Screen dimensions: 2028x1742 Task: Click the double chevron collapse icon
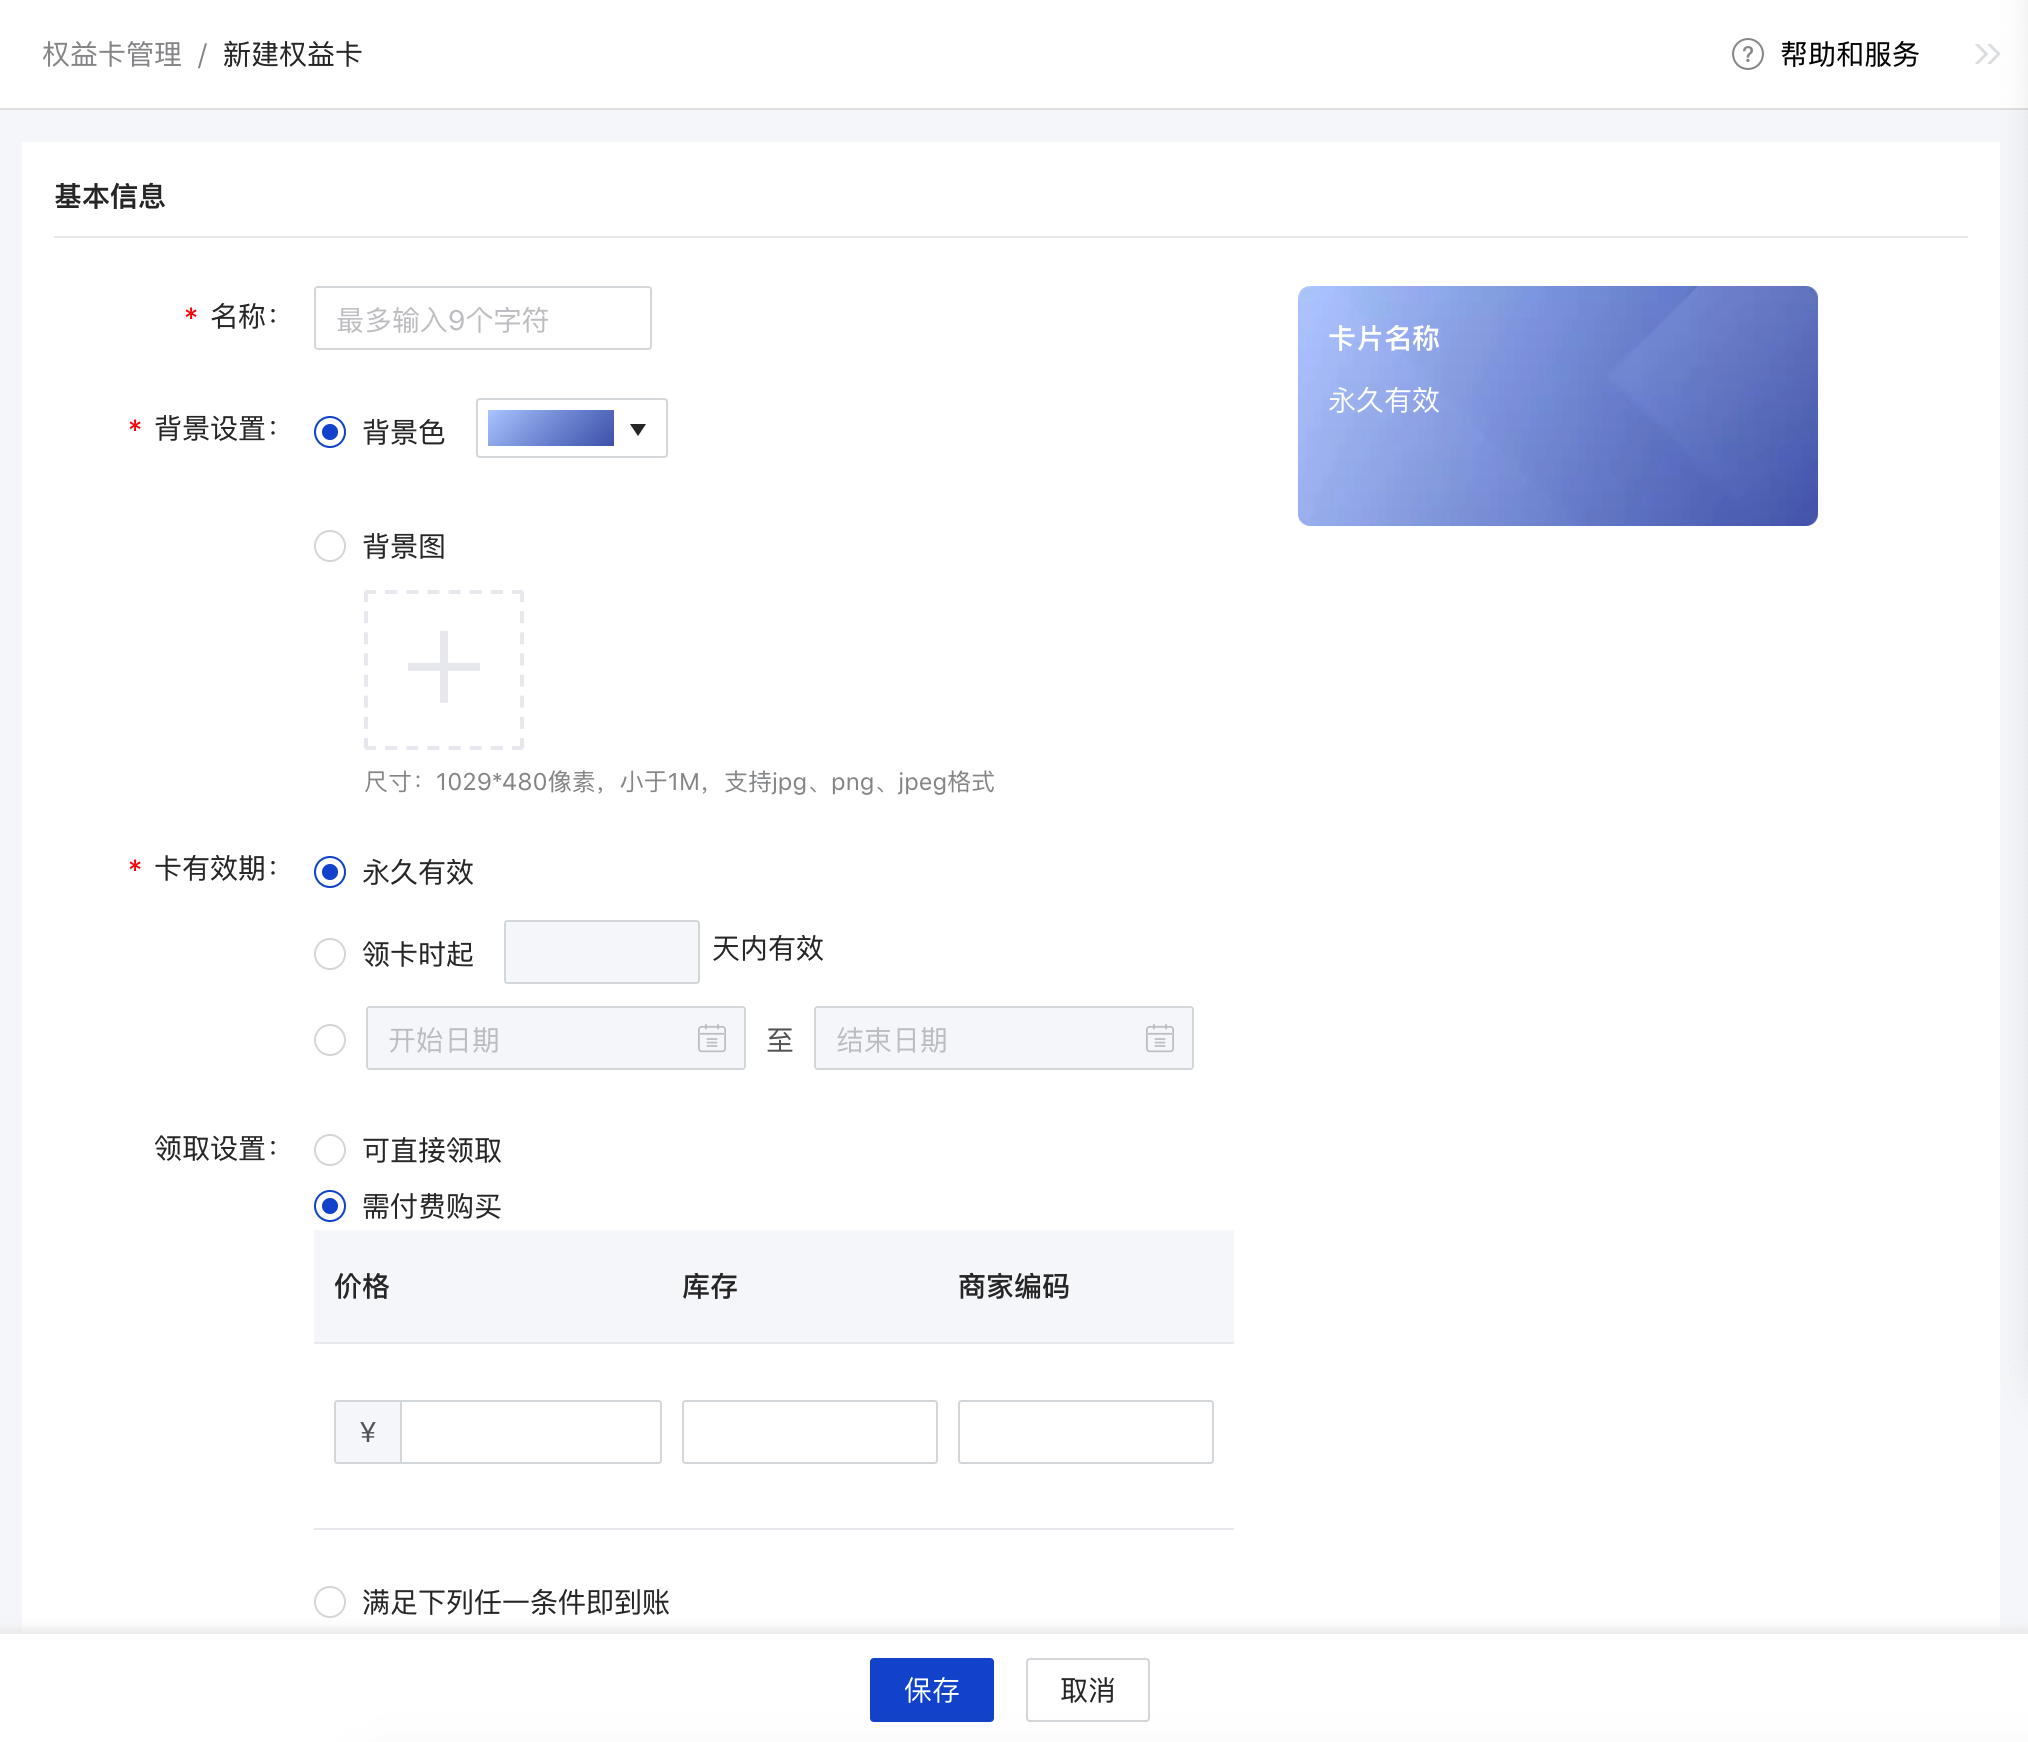(1987, 54)
